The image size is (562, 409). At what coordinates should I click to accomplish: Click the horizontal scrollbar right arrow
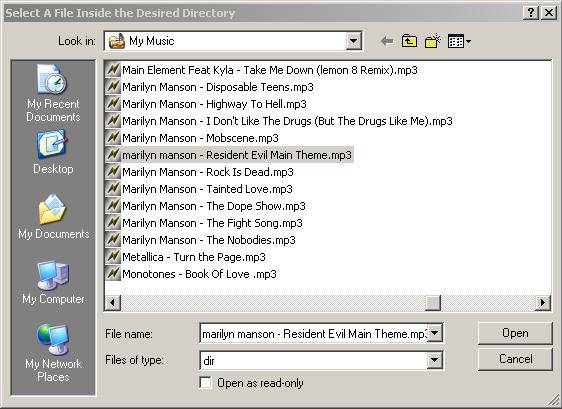click(x=543, y=303)
